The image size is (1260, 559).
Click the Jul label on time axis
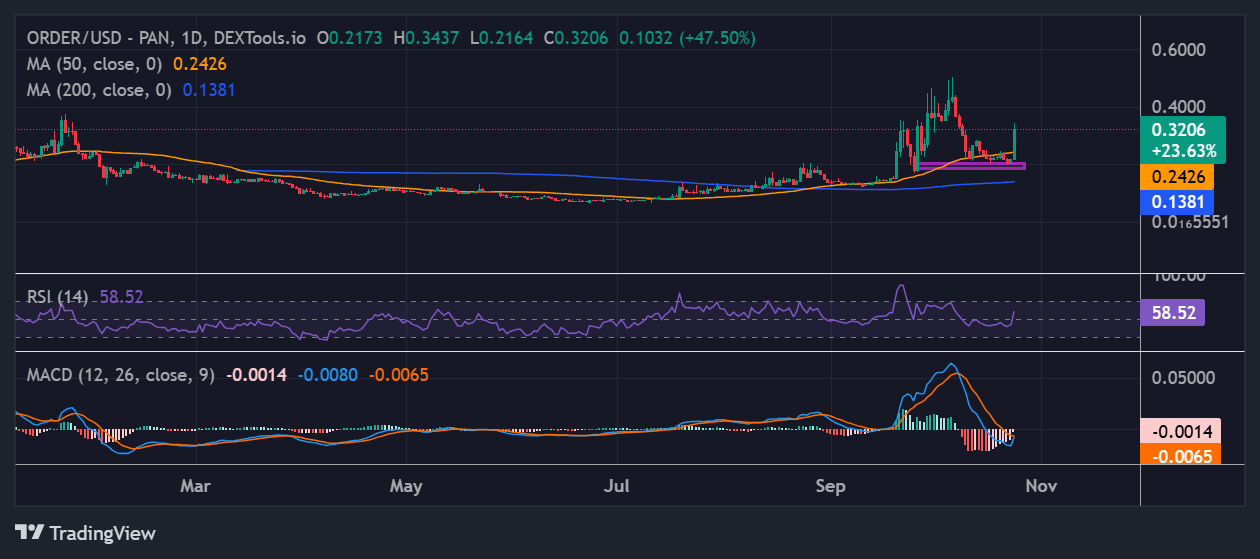click(617, 486)
